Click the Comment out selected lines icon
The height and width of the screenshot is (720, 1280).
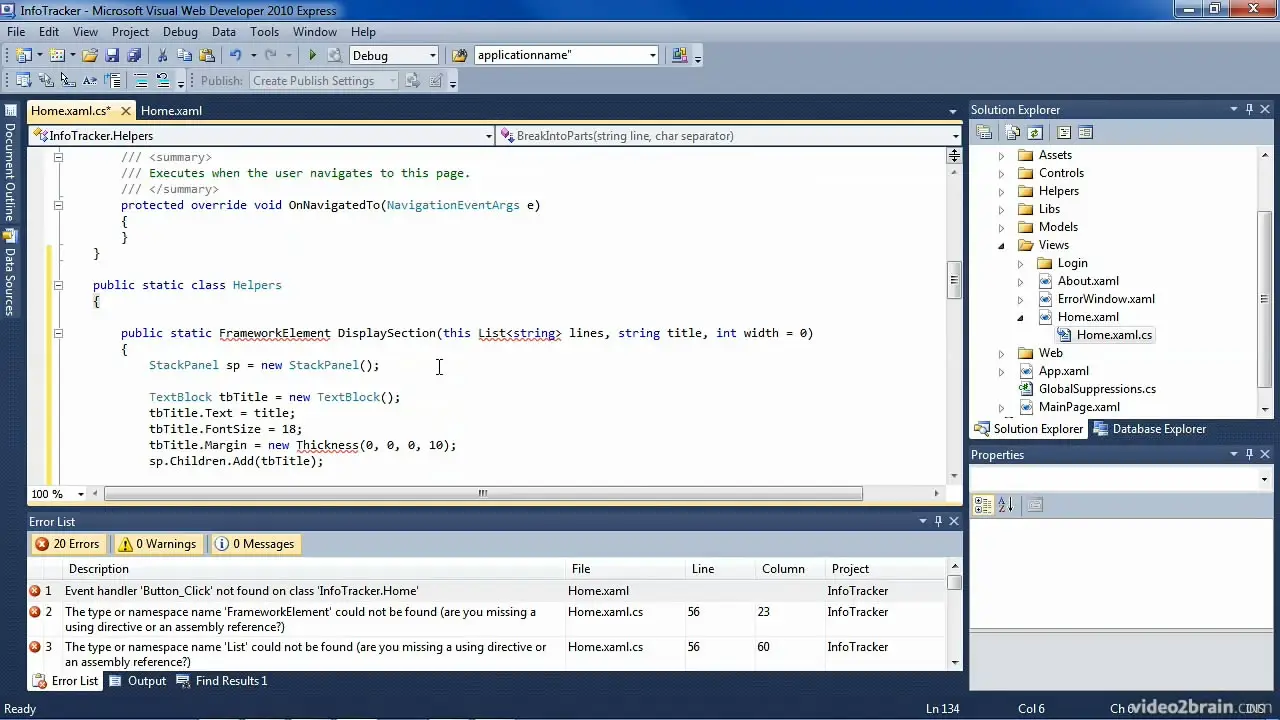(x=141, y=81)
